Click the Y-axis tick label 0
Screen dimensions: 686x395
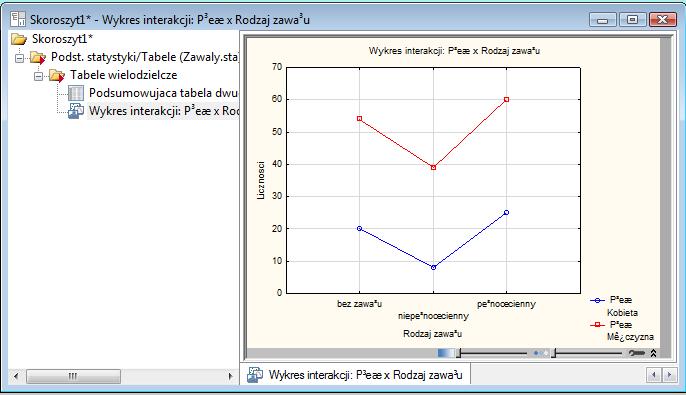point(280,293)
